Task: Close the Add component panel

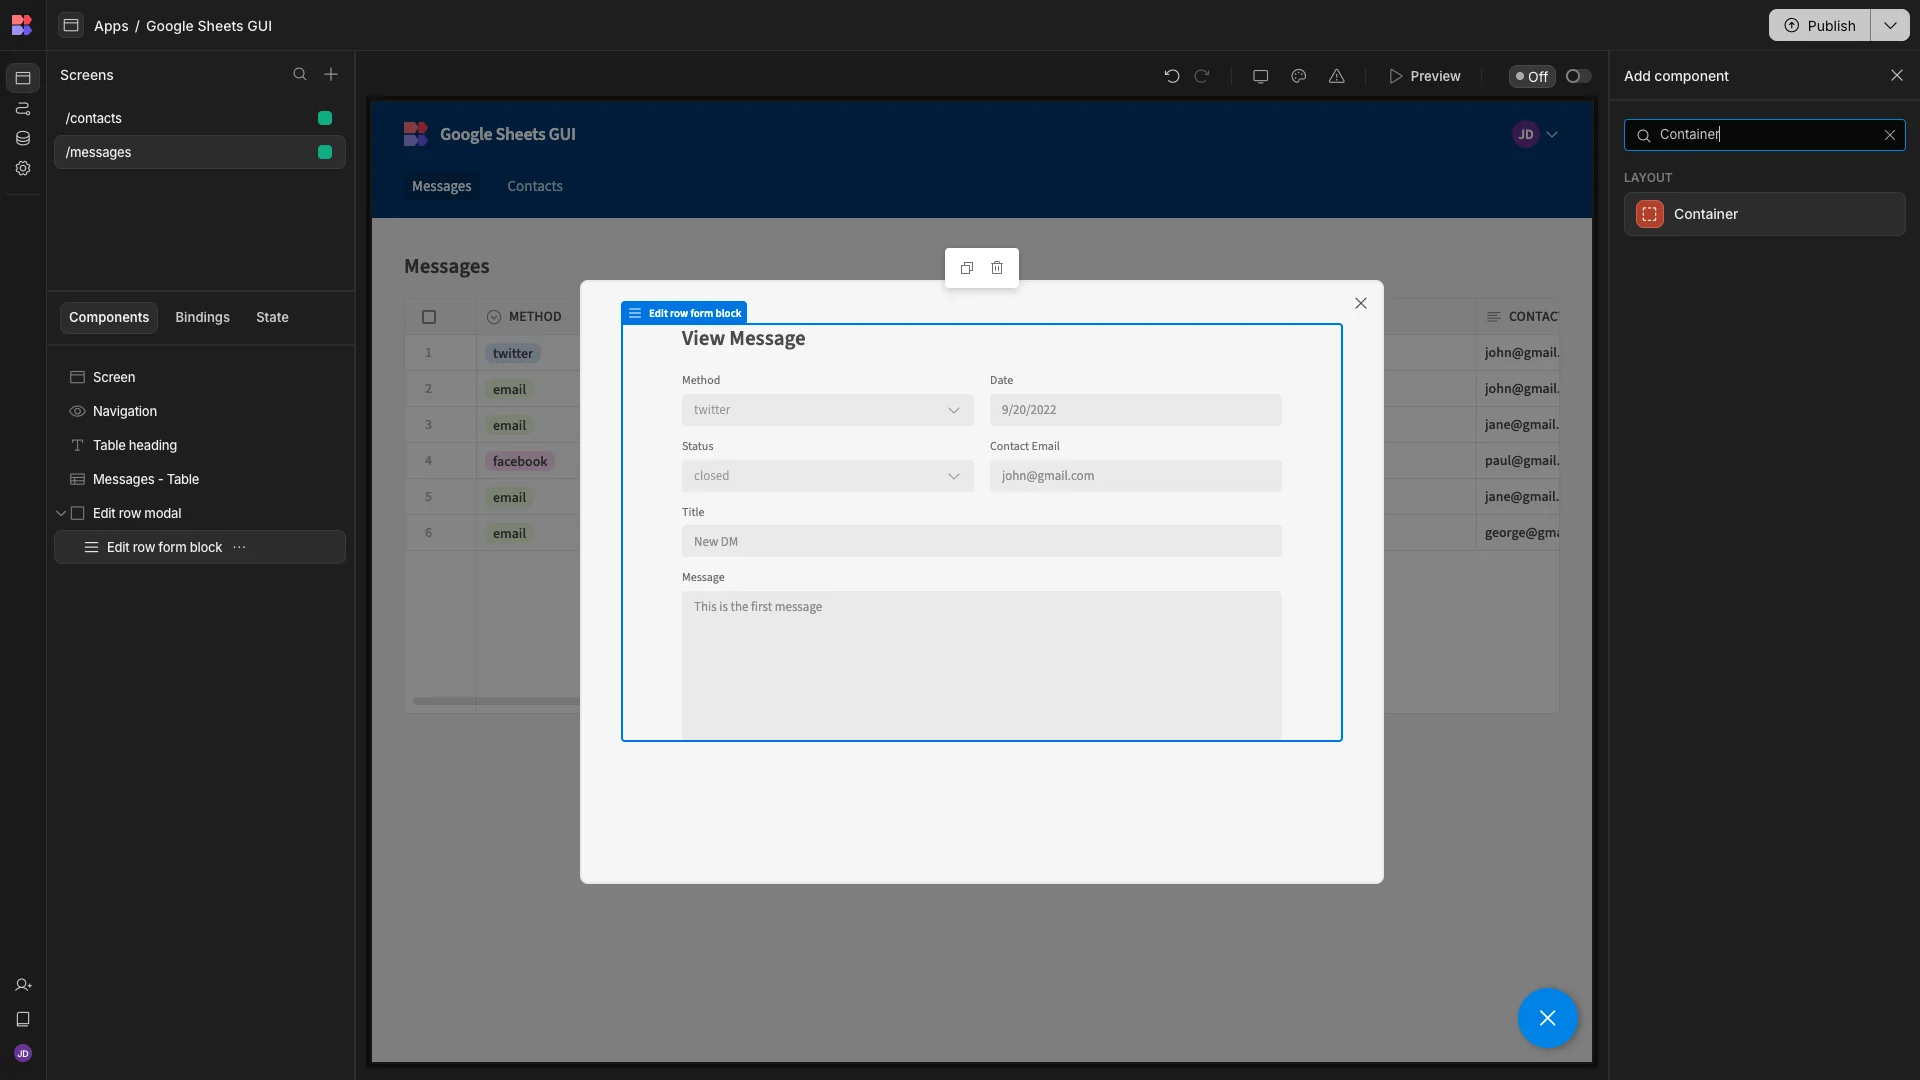Action: click(1896, 76)
